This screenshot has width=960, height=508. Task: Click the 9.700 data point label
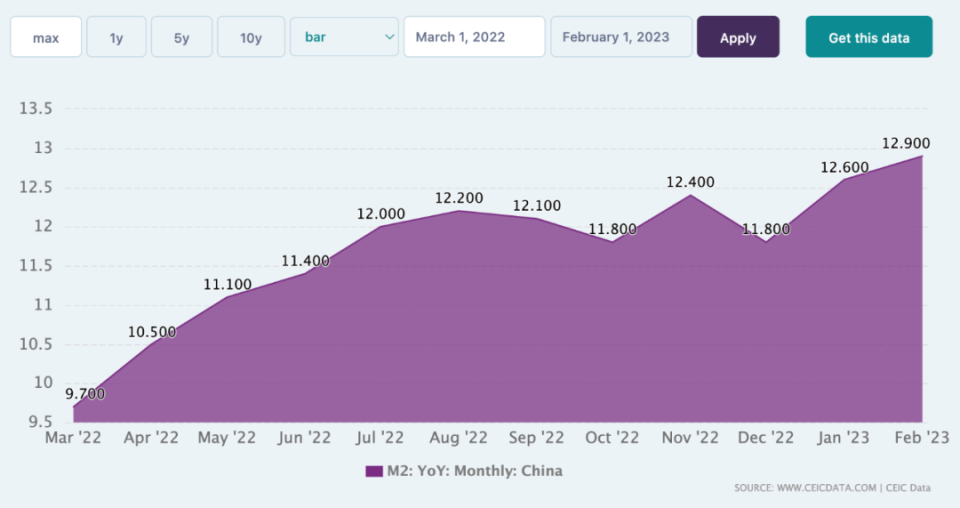pos(85,394)
